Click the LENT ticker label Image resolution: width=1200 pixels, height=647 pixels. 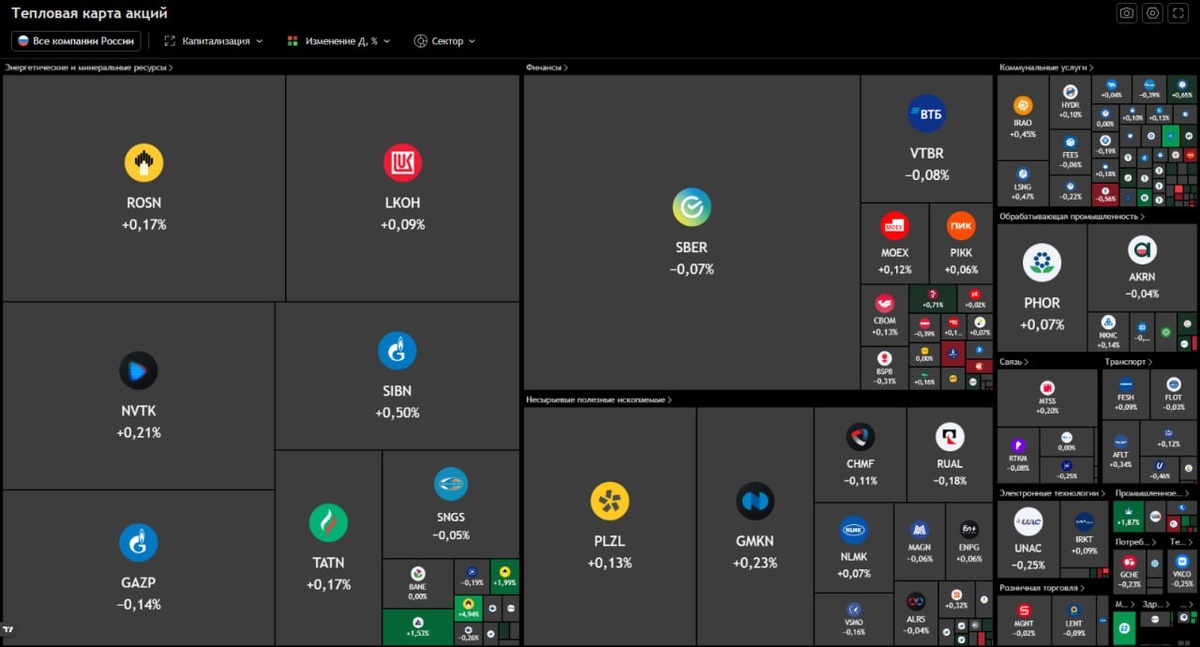tap(1074, 623)
